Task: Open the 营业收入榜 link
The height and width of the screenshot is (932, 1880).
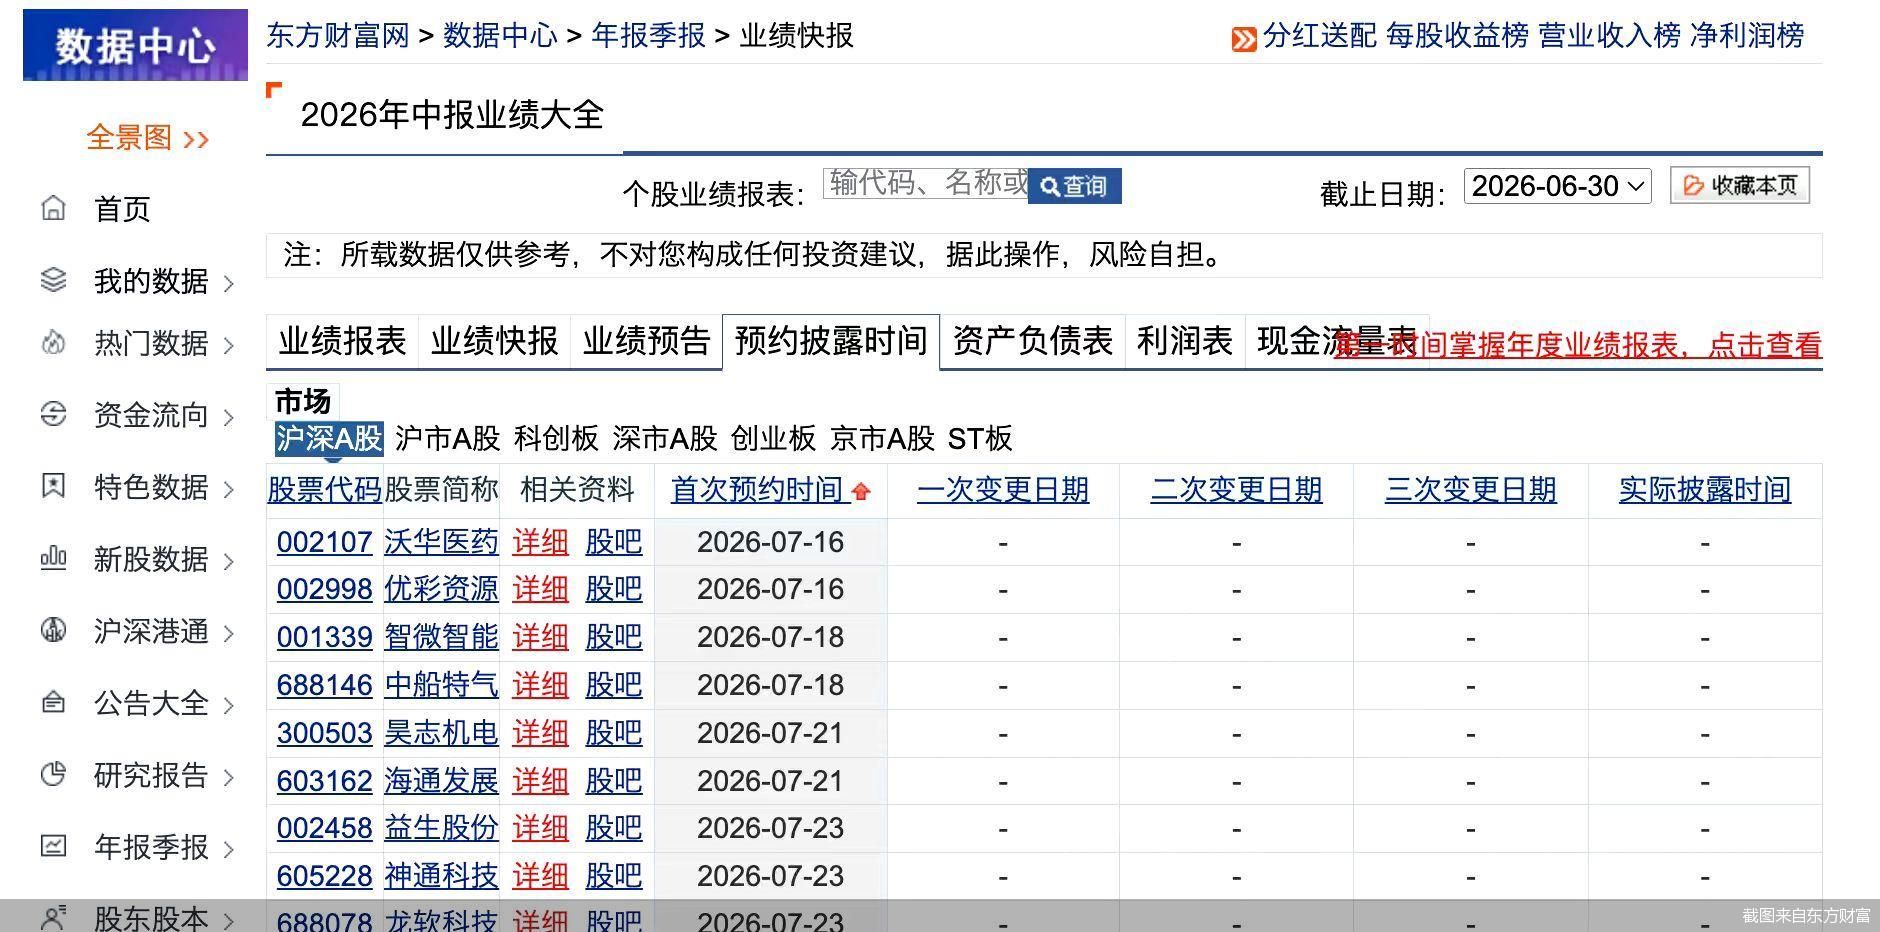Action: pos(1609,35)
